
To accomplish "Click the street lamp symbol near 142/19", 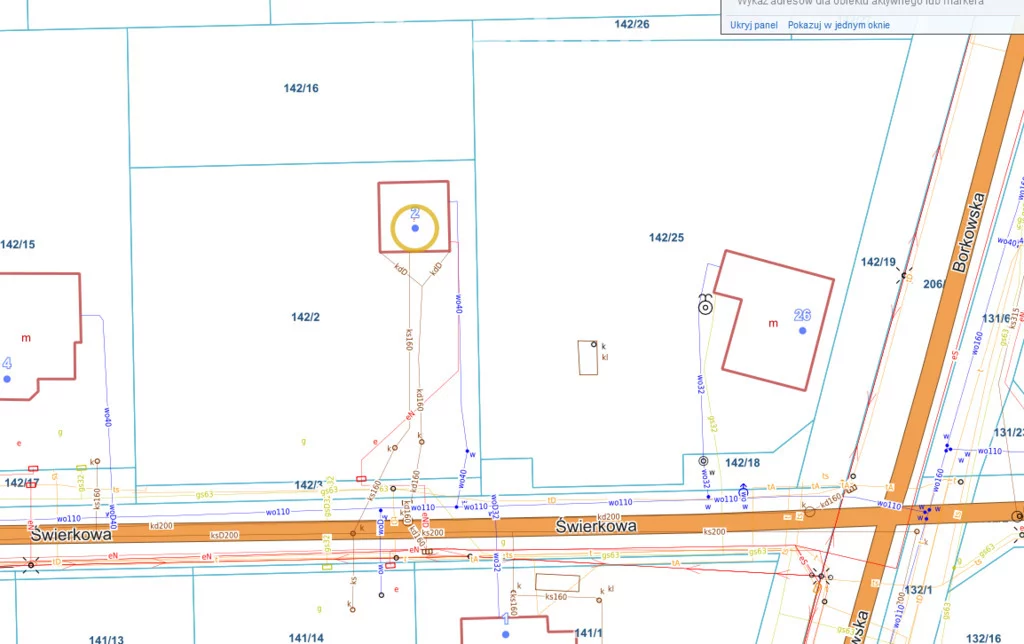I will tap(904, 275).
